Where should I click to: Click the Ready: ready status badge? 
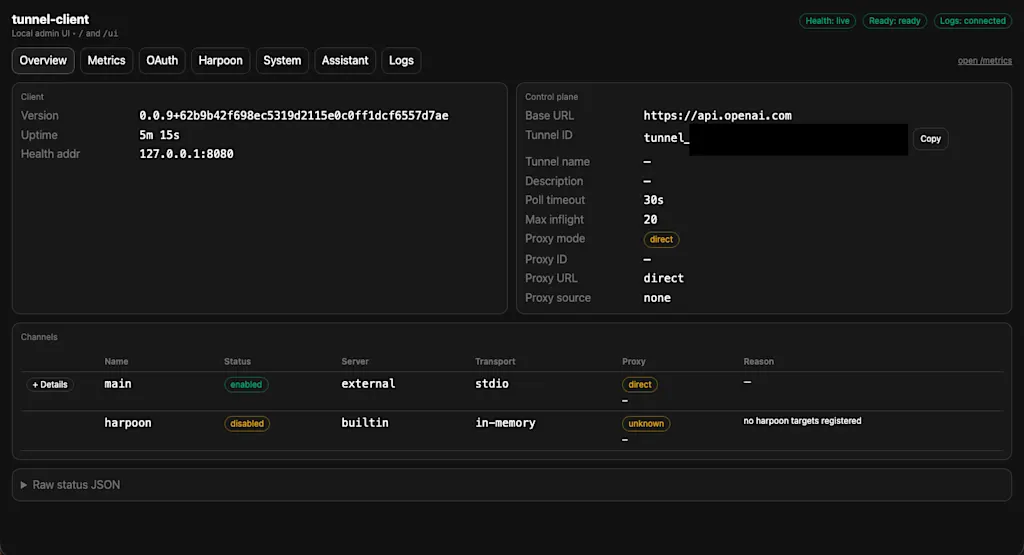(x=895, y=21)
